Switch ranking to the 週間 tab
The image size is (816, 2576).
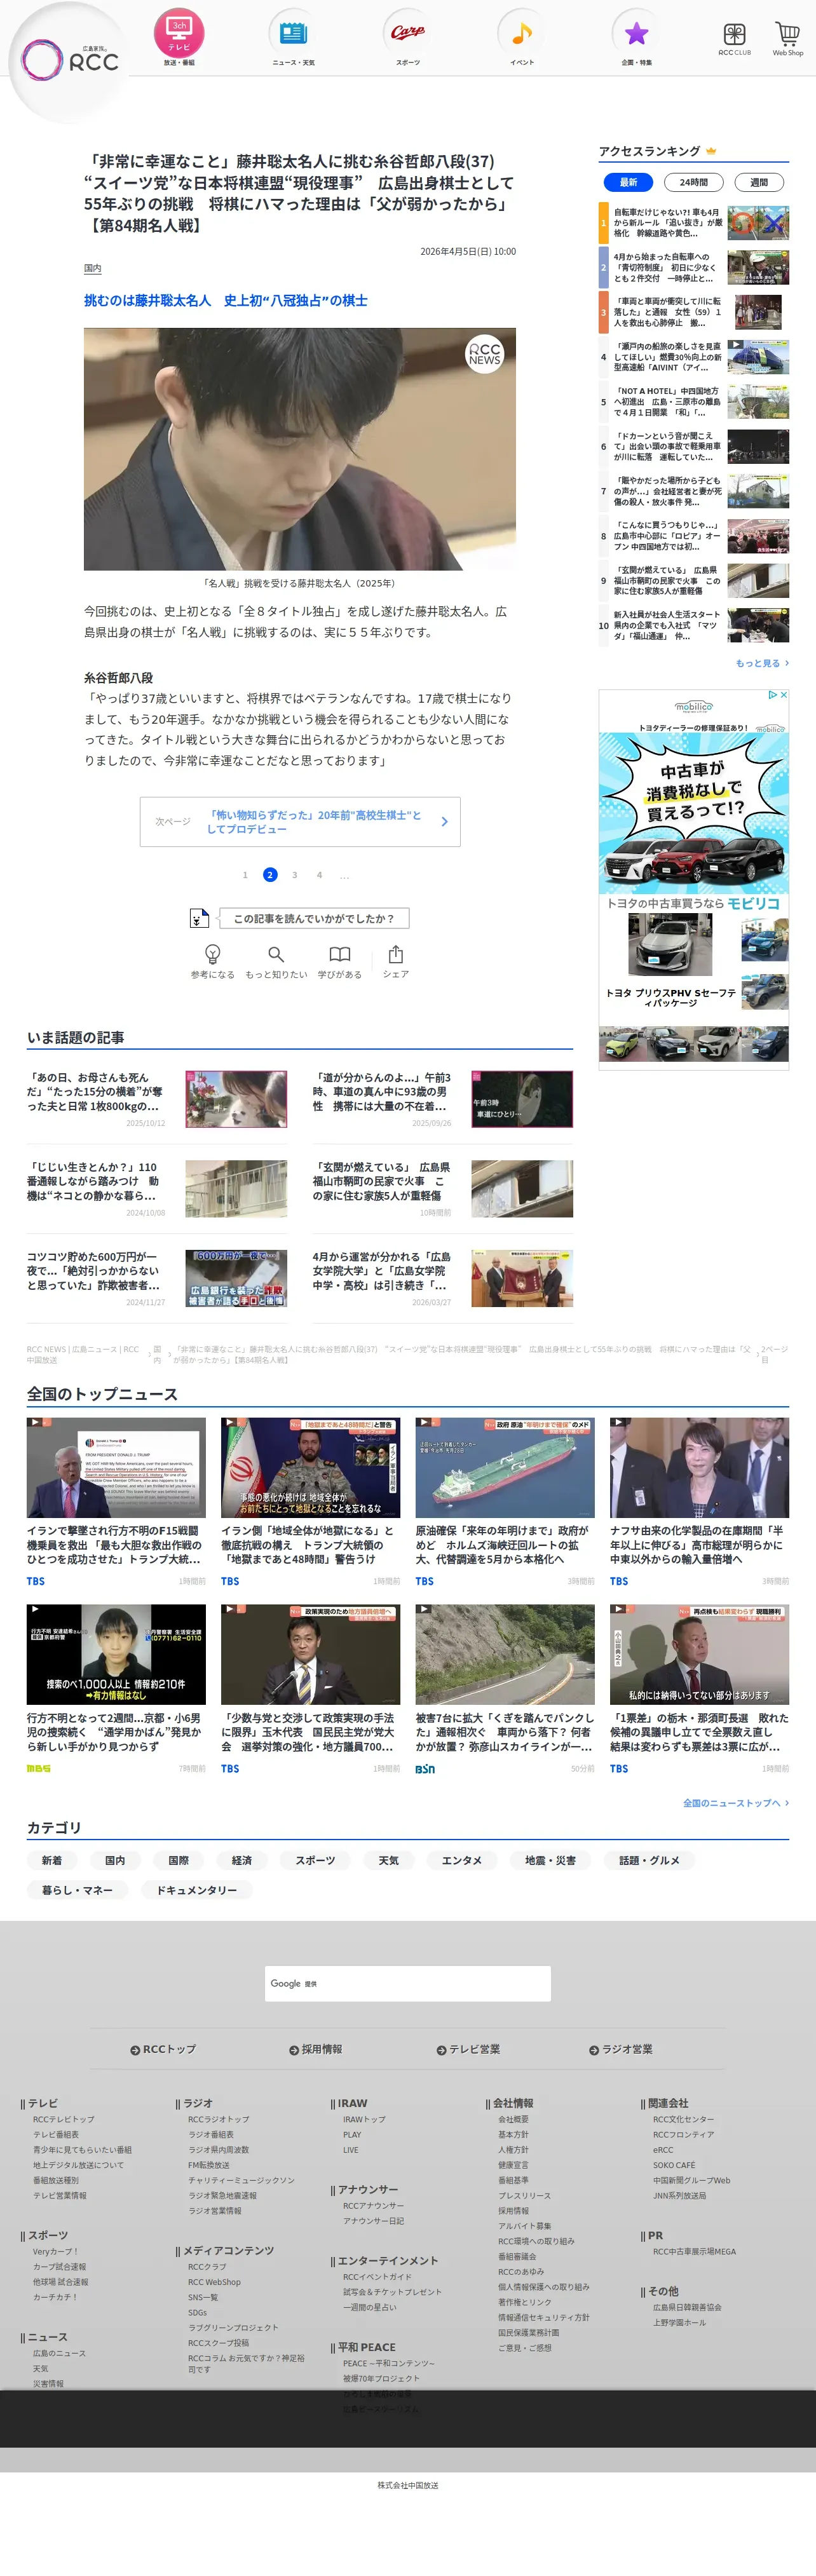pyautogui.click(x=759, y=182)
